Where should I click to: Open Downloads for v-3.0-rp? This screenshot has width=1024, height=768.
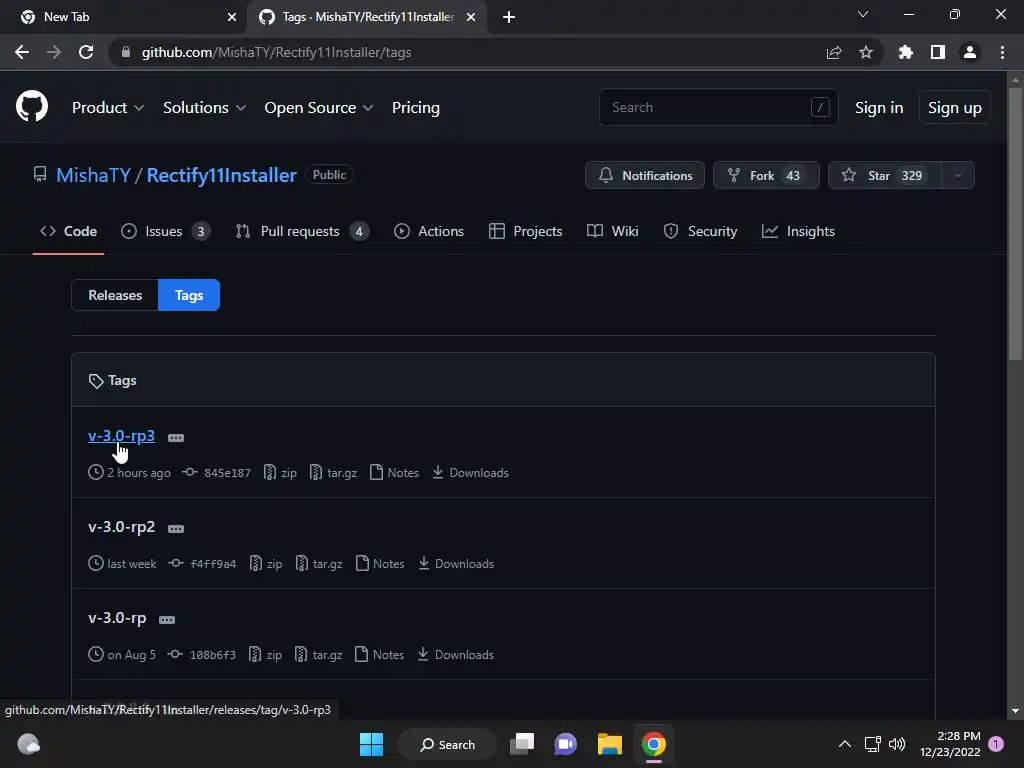click(455, 654)
